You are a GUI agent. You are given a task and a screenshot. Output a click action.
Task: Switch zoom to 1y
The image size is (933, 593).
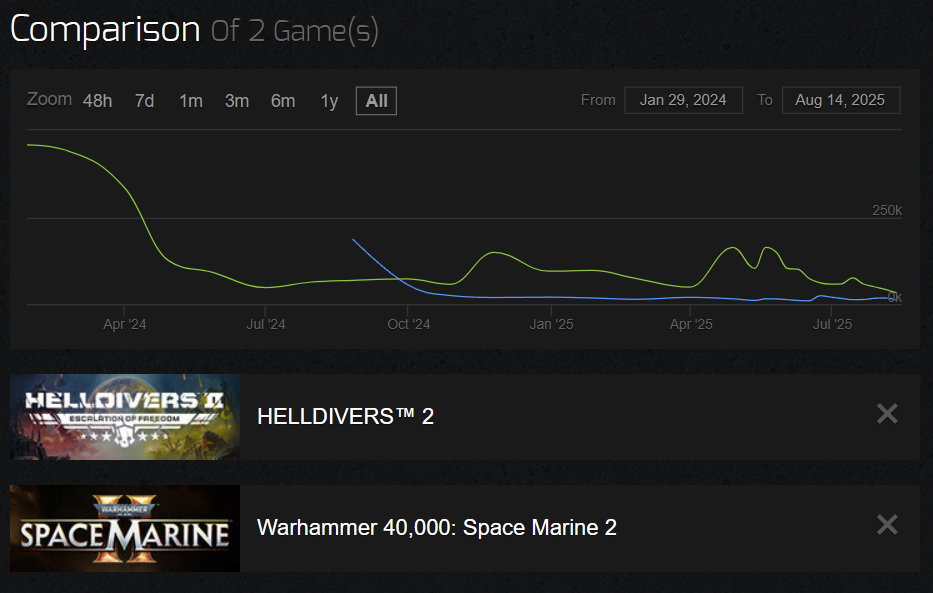pyautogui.click(x=329, y=101)
